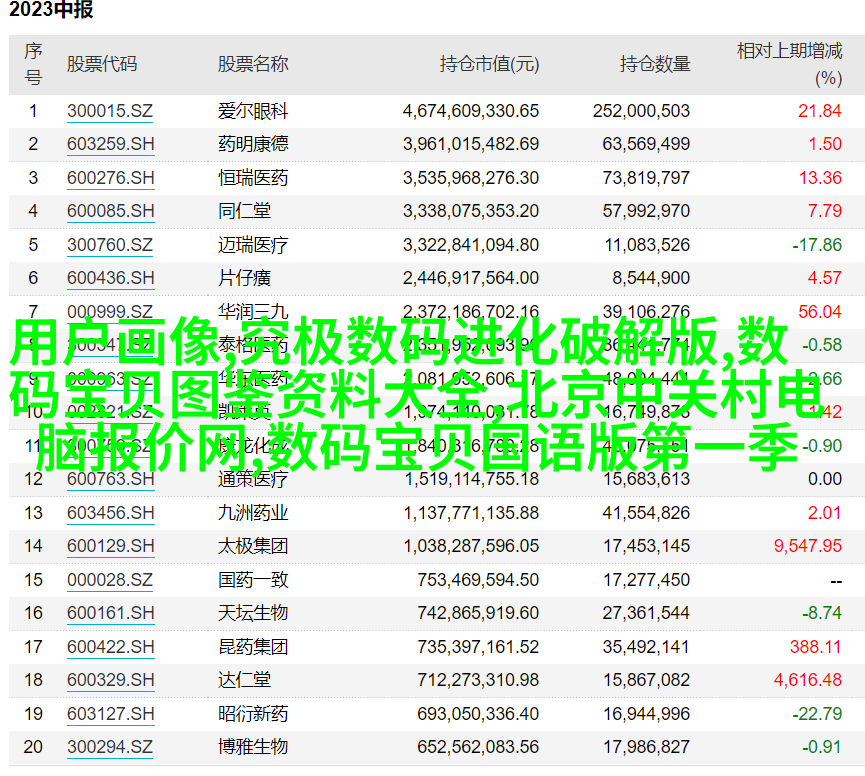Click holding quantity 11,083,526
The width and height of the screenshot is (865, 776).
point(647,244)
